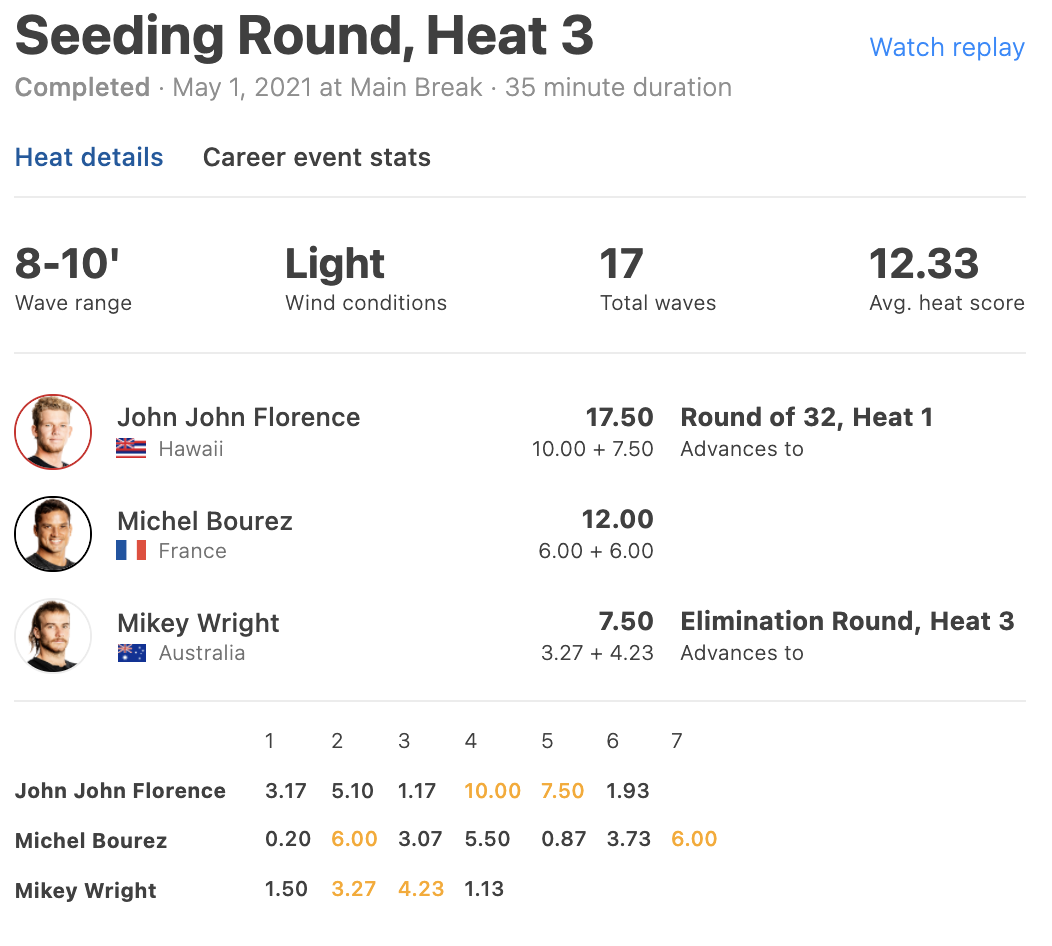Open Round of 32, Heat 1 link
Viewport: 1052px width, 946px height.
(806, 417)
